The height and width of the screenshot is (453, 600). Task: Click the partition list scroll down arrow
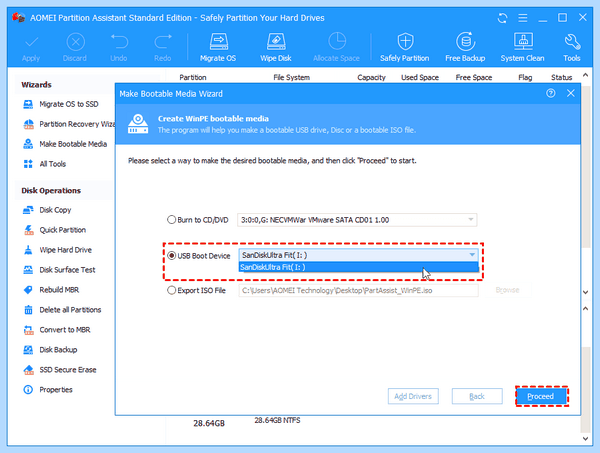(x=586, y=292)
